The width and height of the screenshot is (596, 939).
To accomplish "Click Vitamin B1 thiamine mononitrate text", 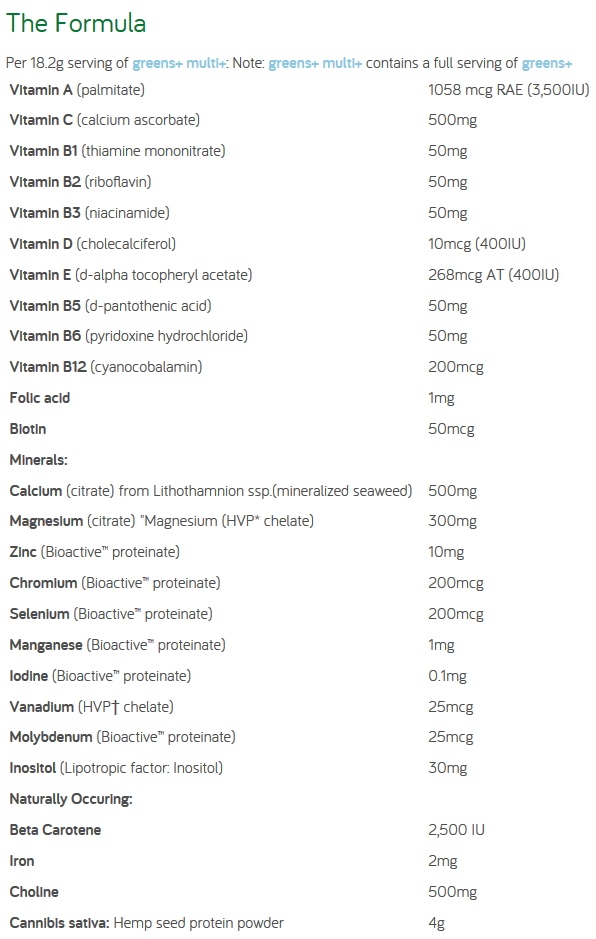I will click(x=117, y=151).
